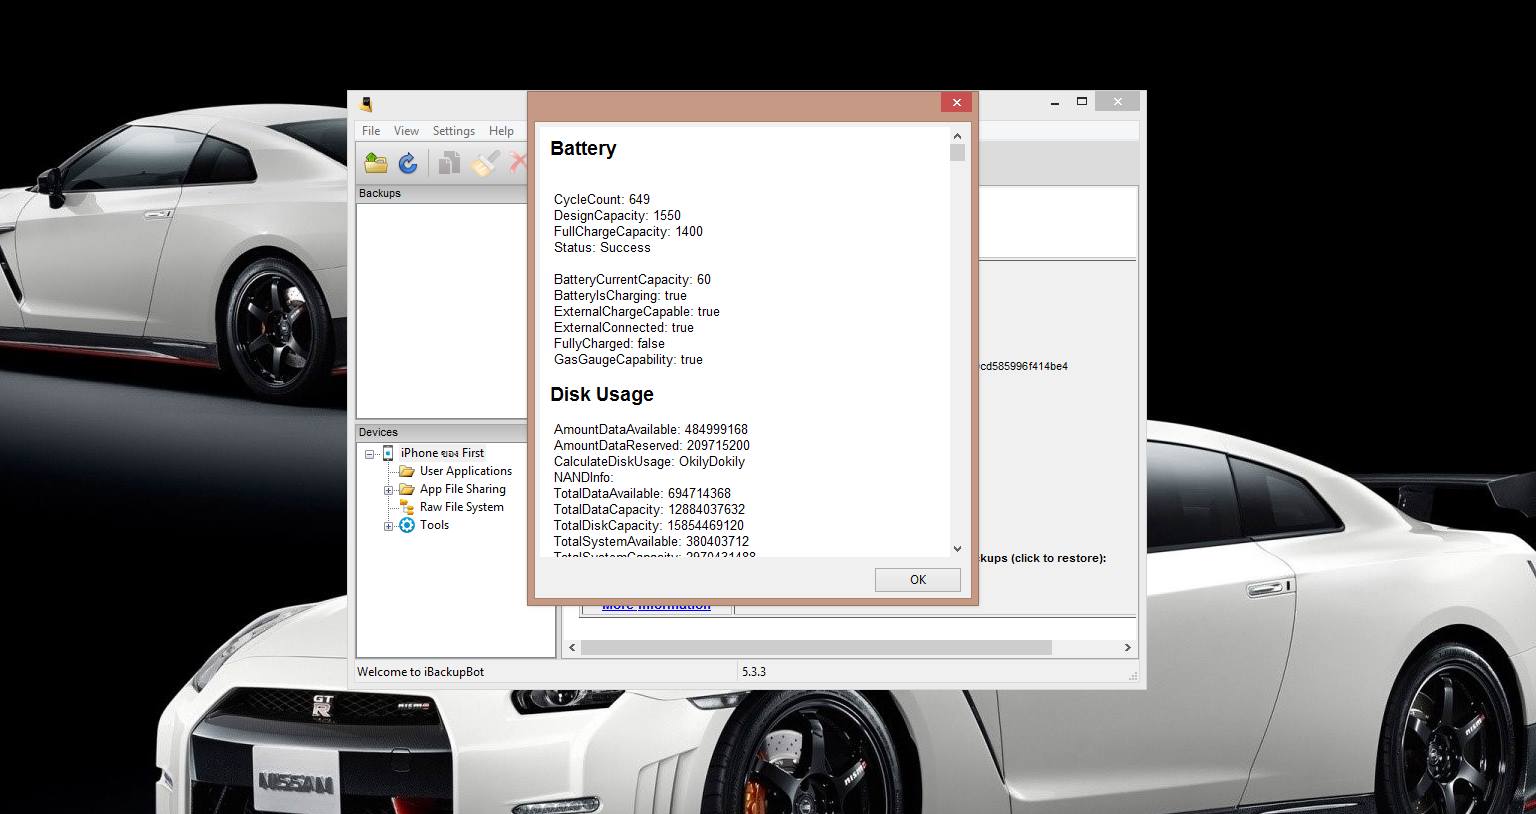
Task: Expand the App File Sharing node
Action: point(389,490)
